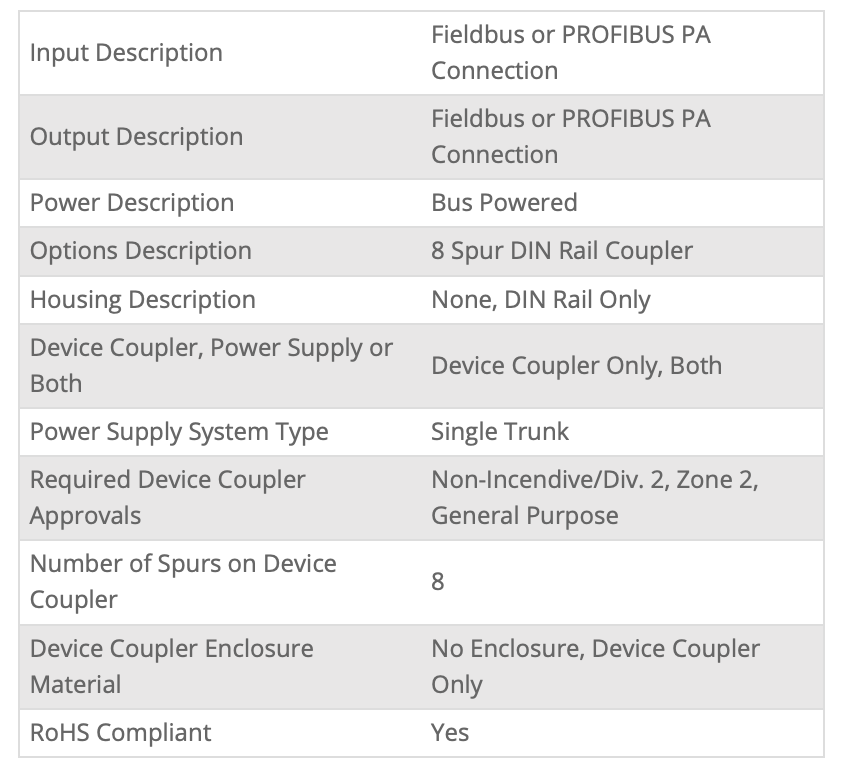The image size is (846, 778).
Task: Select "8 Spur DIN Rail Coupler" text
Action: (561, 251)
